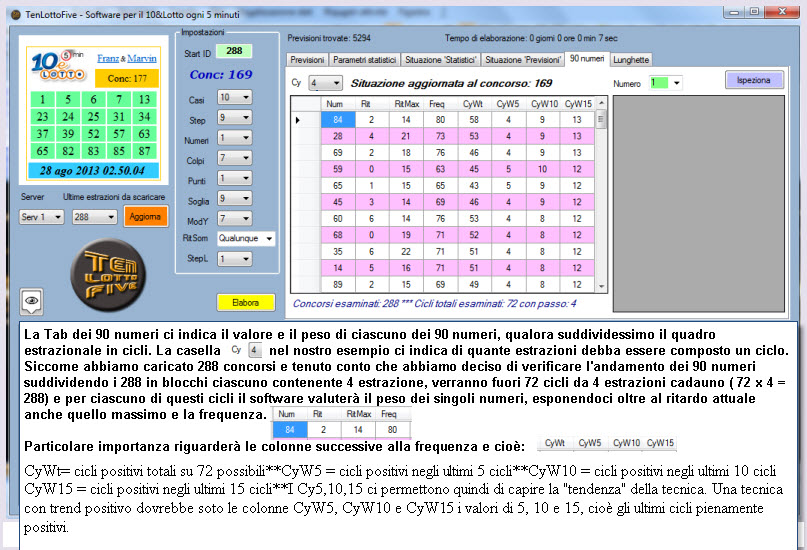Select the Num cell 35 in the table
Viewport: 807px width, 550px height.
pyautogui.click(x=338, y=251)
